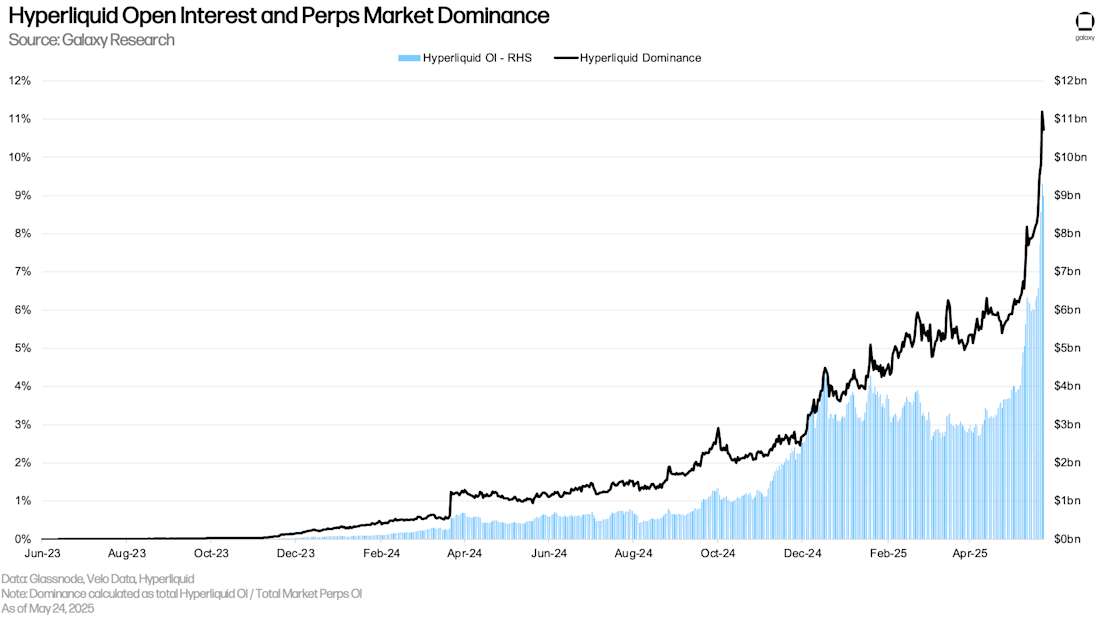
Task: Click the 6% left axis label
Action: pyautogui.click(x=22, y=310)
